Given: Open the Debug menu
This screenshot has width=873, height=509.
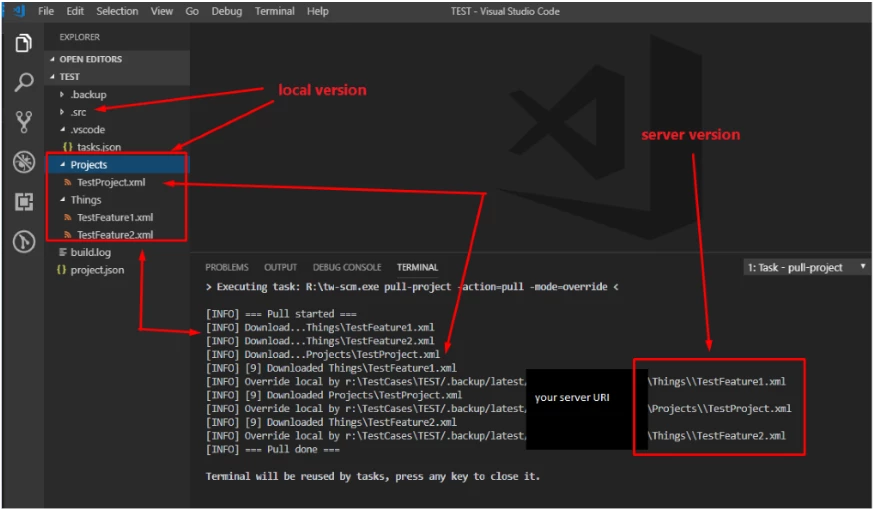Looking at the screenshot, I should point(226,11).
